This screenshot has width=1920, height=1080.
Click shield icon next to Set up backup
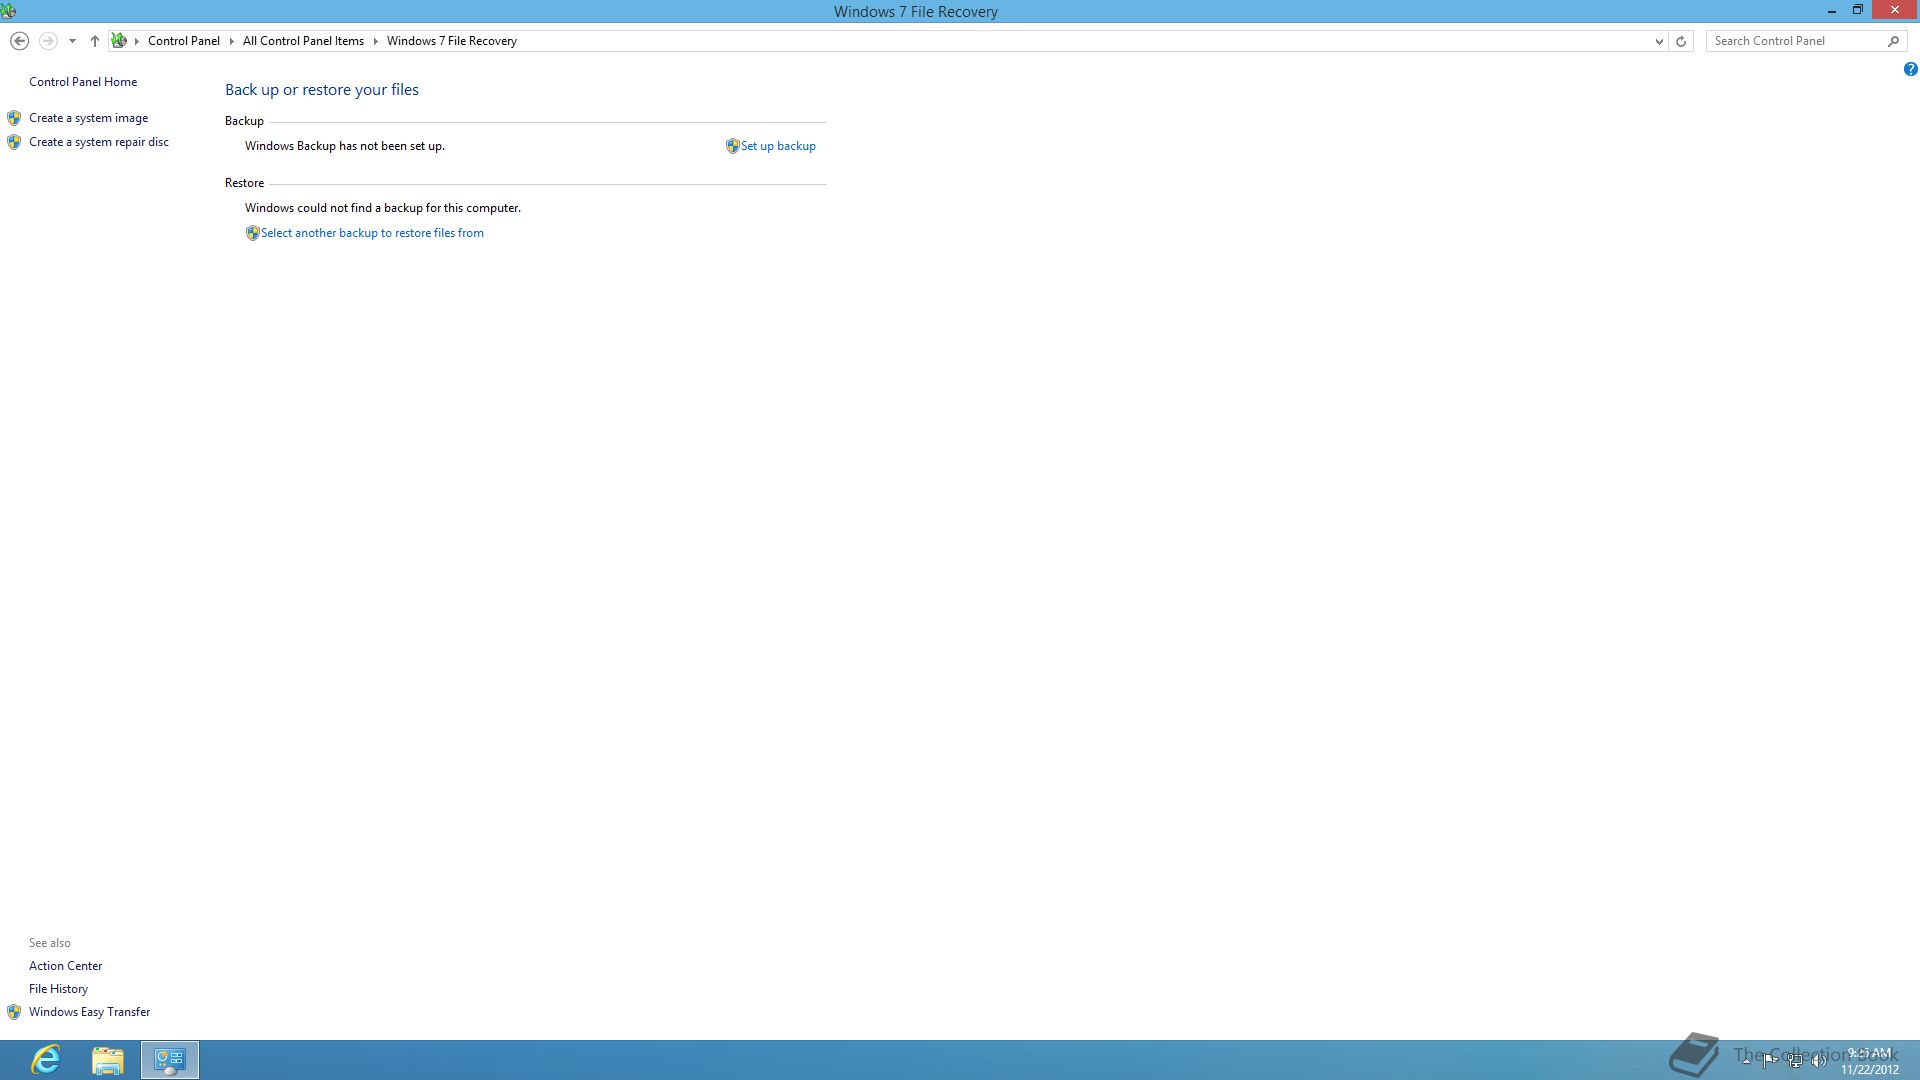pos(732,146)
